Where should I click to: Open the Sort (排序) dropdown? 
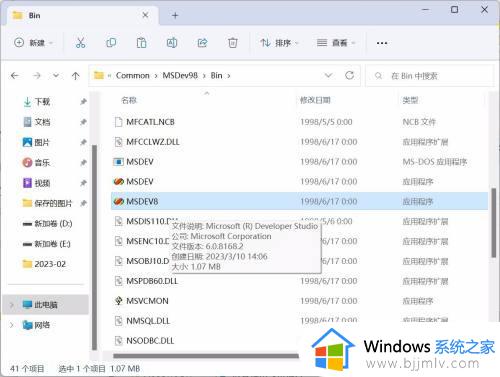click(x=279, y=43)
